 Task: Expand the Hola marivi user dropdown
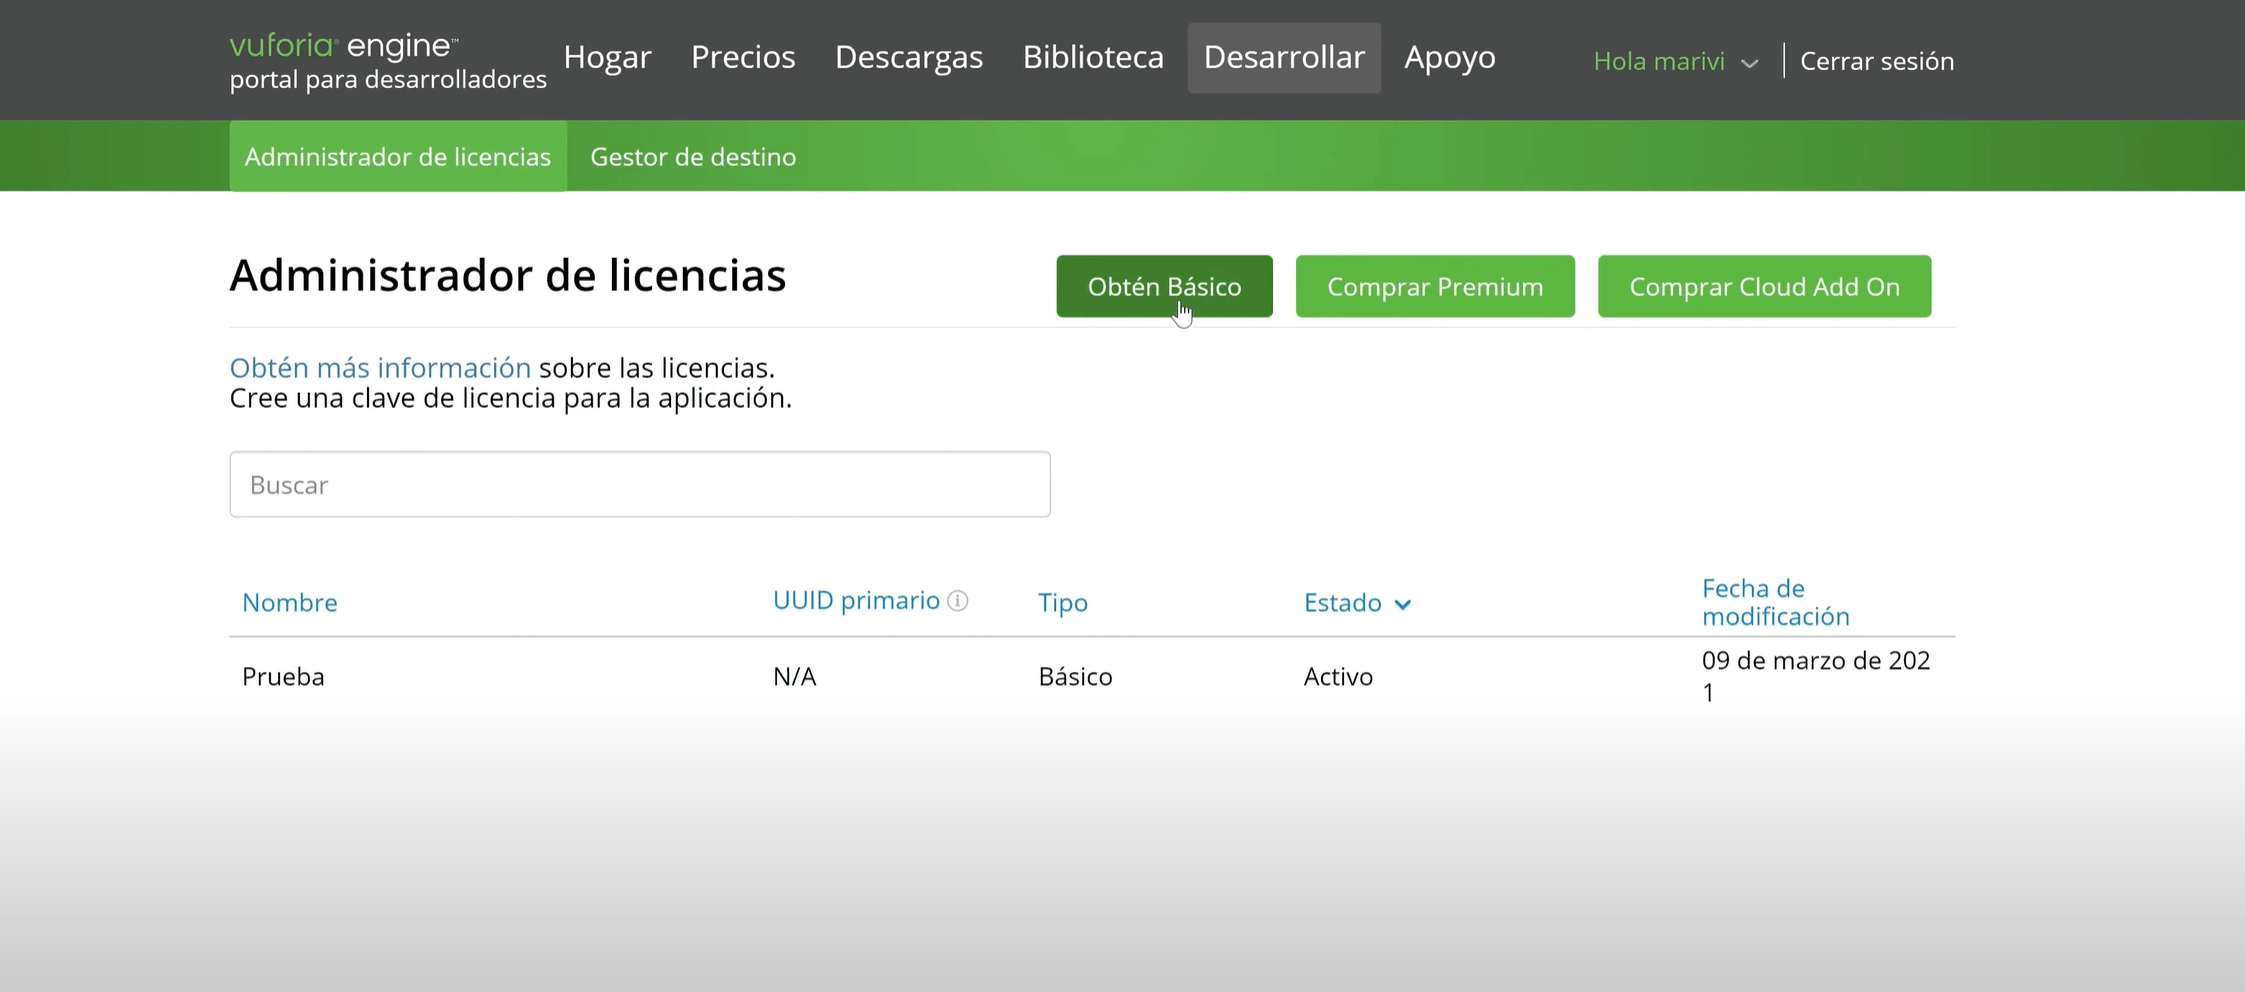click(x=1676, y=61)
